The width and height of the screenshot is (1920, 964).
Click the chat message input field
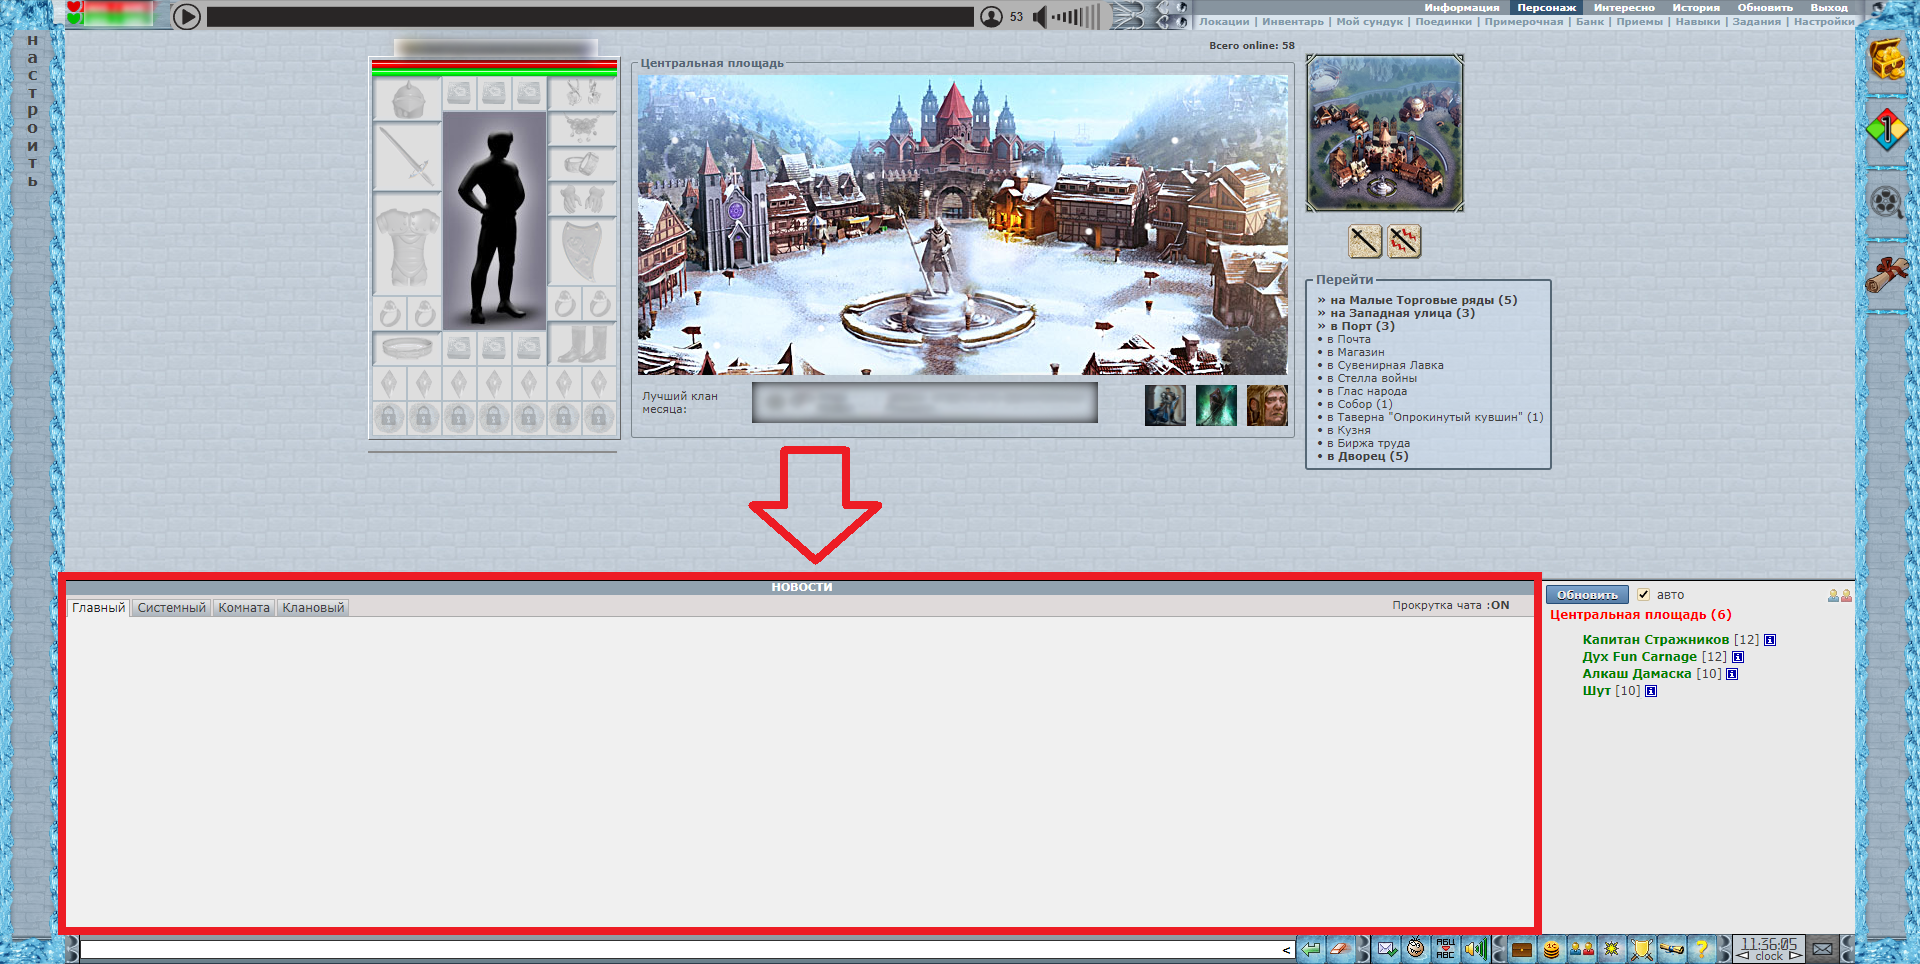(680, 950)
